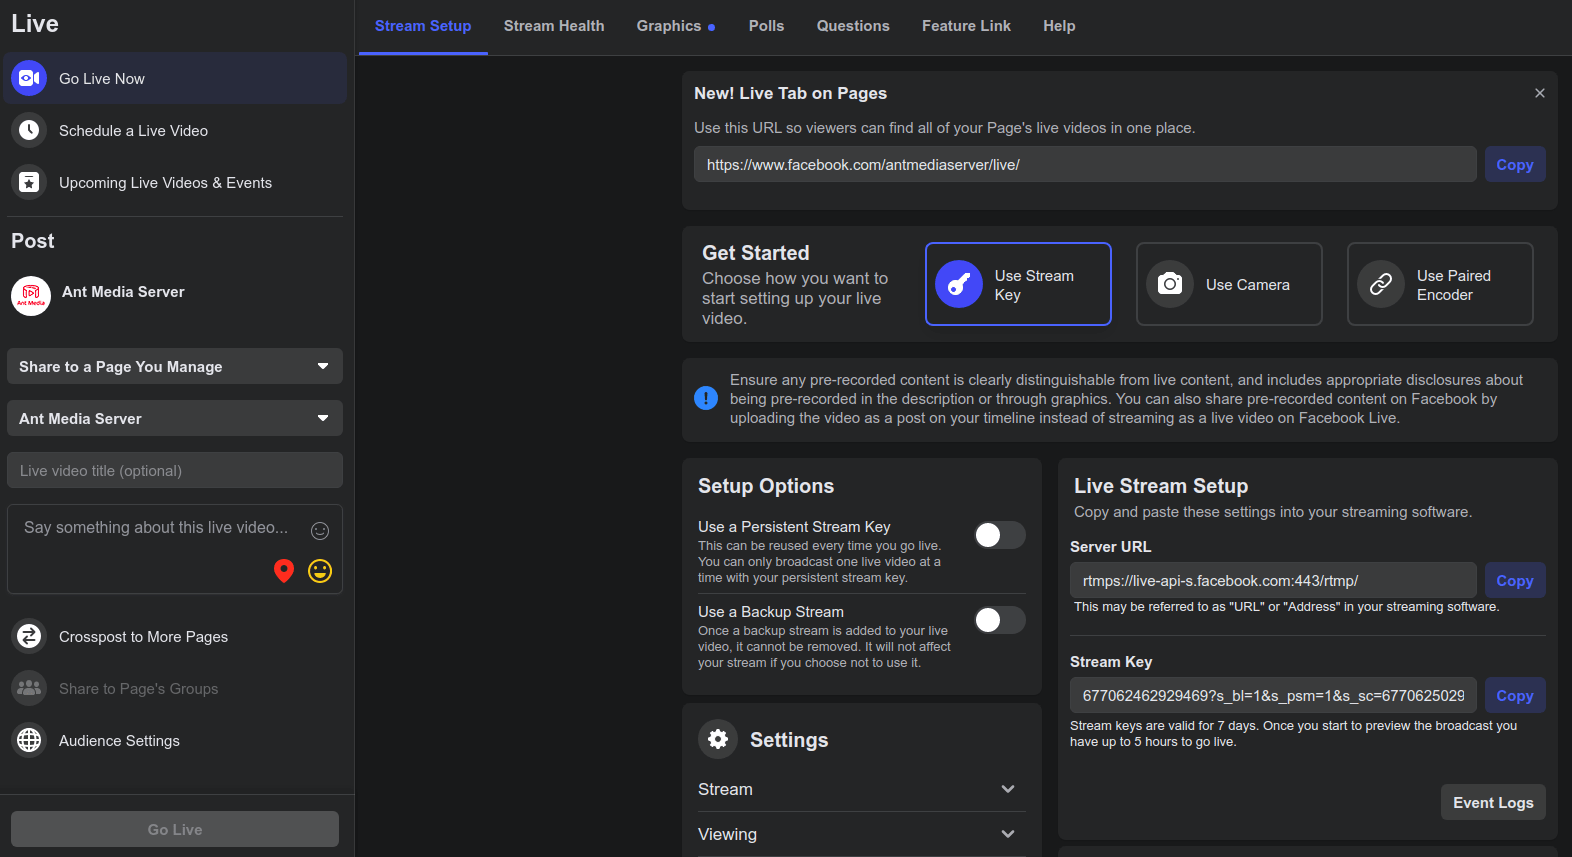1572x857 pixels.
Task: Click the Stream Key text field
Action: [1273, 695]
